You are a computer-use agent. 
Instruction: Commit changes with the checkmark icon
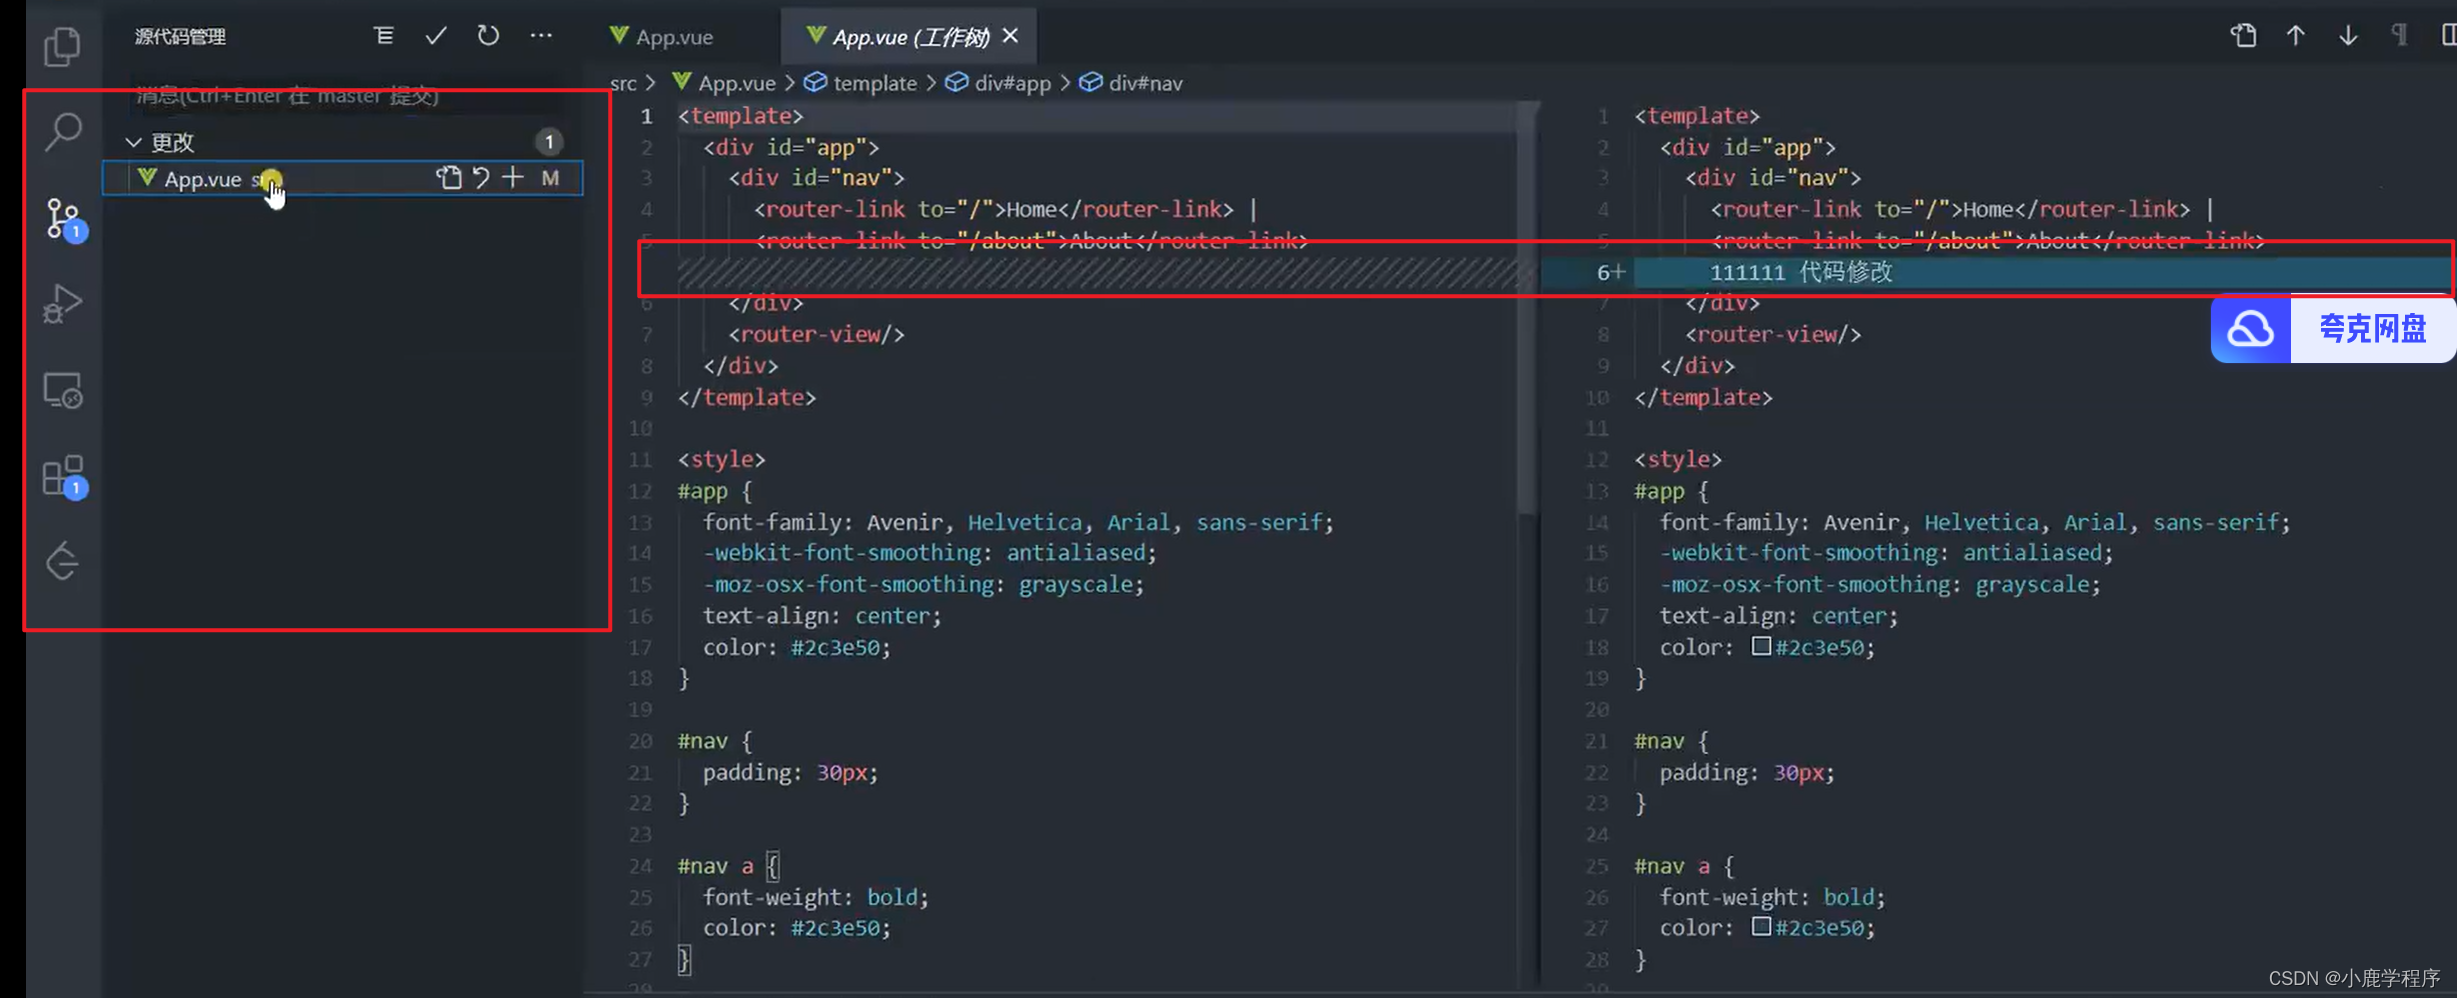coord(436,36)
